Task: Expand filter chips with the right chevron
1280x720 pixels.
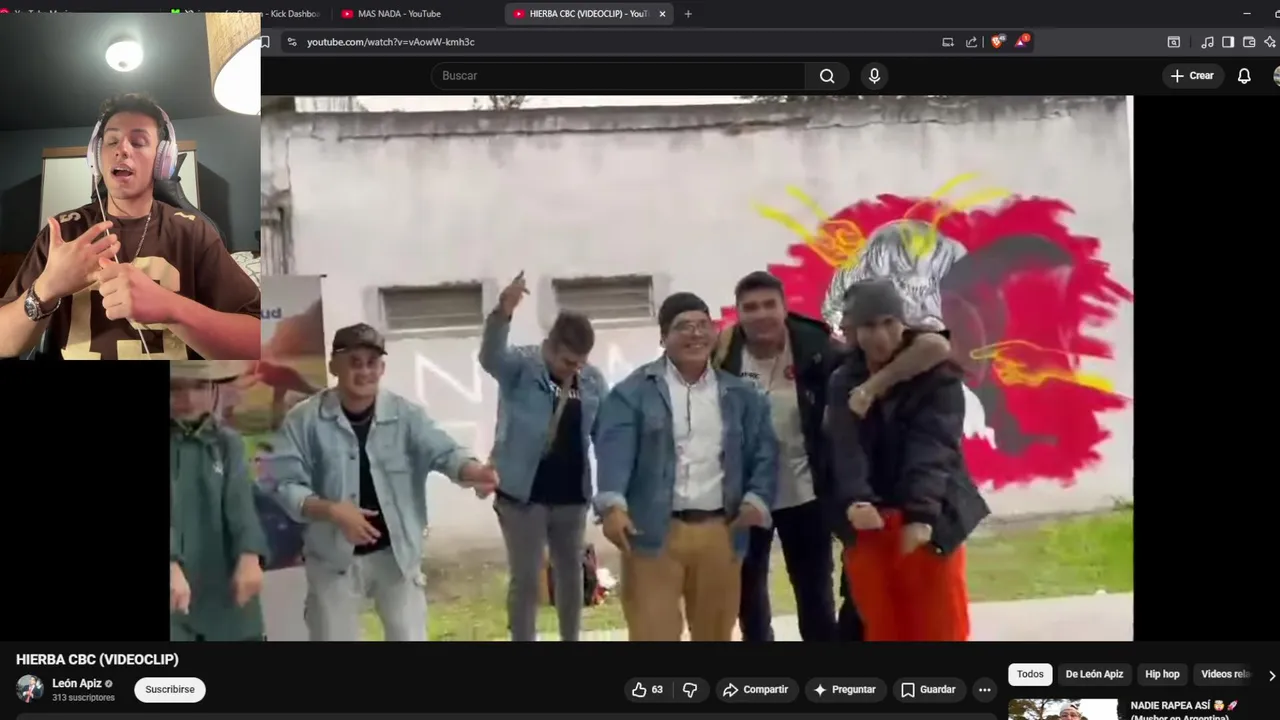Action: [1271, 675]
